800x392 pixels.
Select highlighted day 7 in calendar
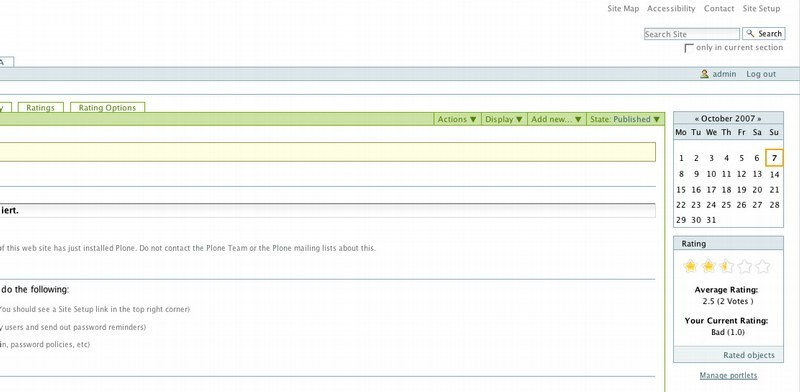[x=774, y=158]
